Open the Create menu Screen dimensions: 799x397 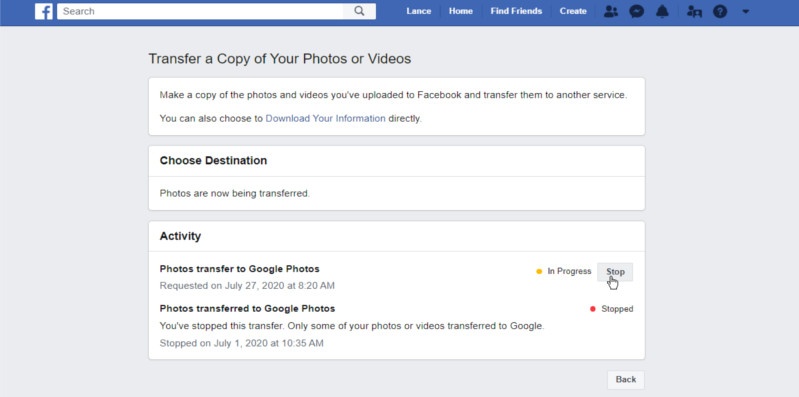click(x=573, y=11)
